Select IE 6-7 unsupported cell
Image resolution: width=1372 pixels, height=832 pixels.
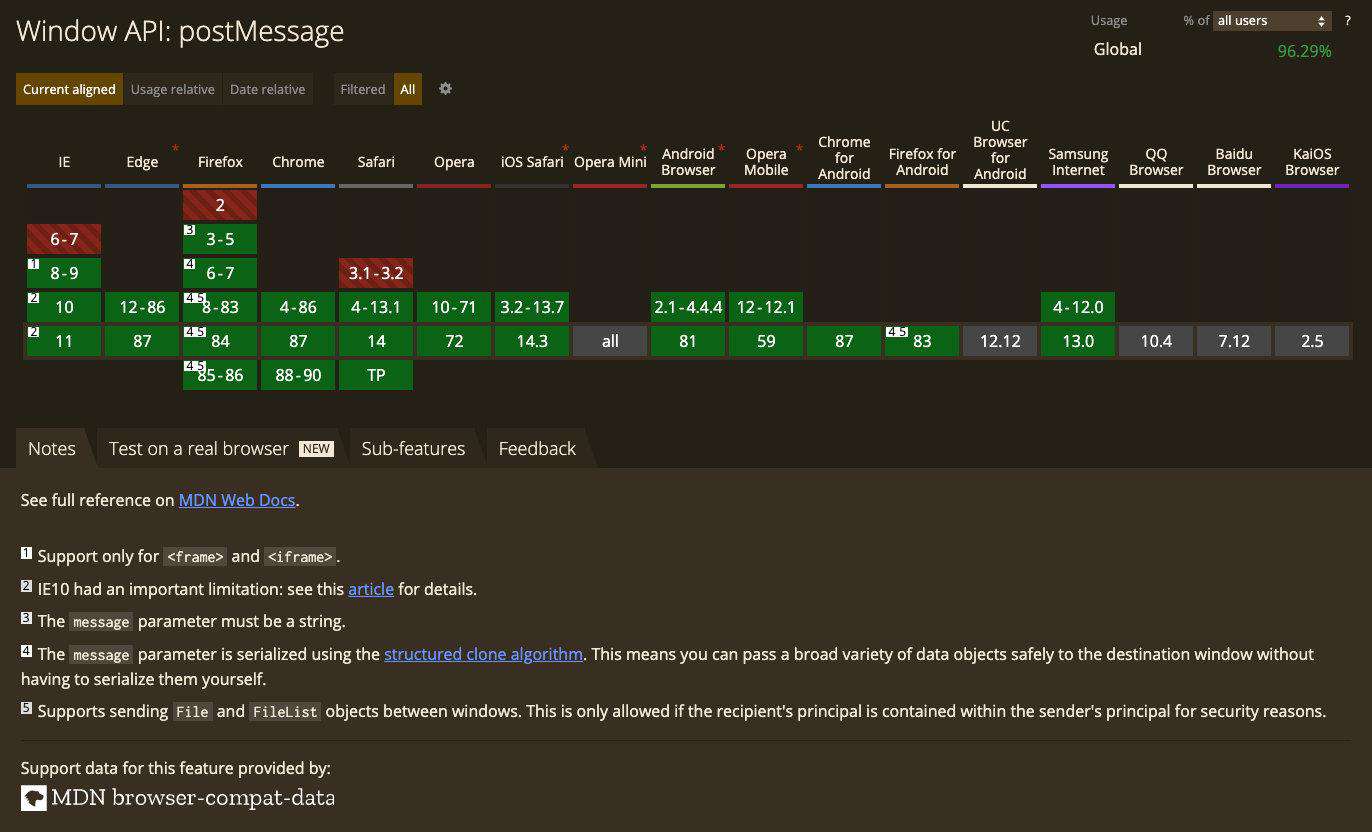pyautogui.click(x=64, y=239)
